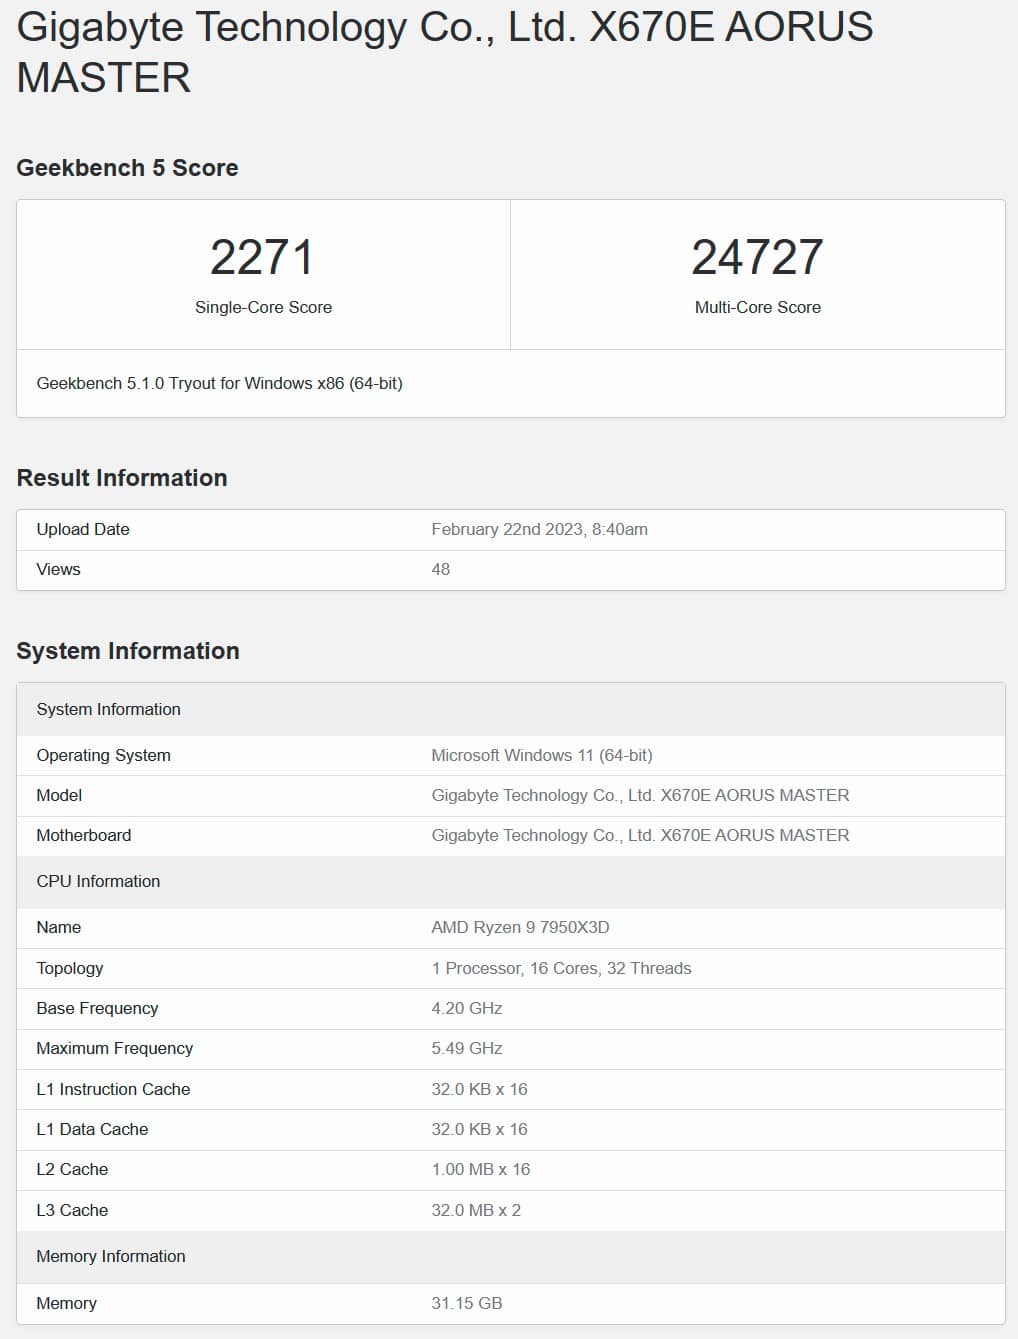Viewport: 1018px width, 1339px height.
Task: Select the single-core score value 2271
Action: [262, 257]
